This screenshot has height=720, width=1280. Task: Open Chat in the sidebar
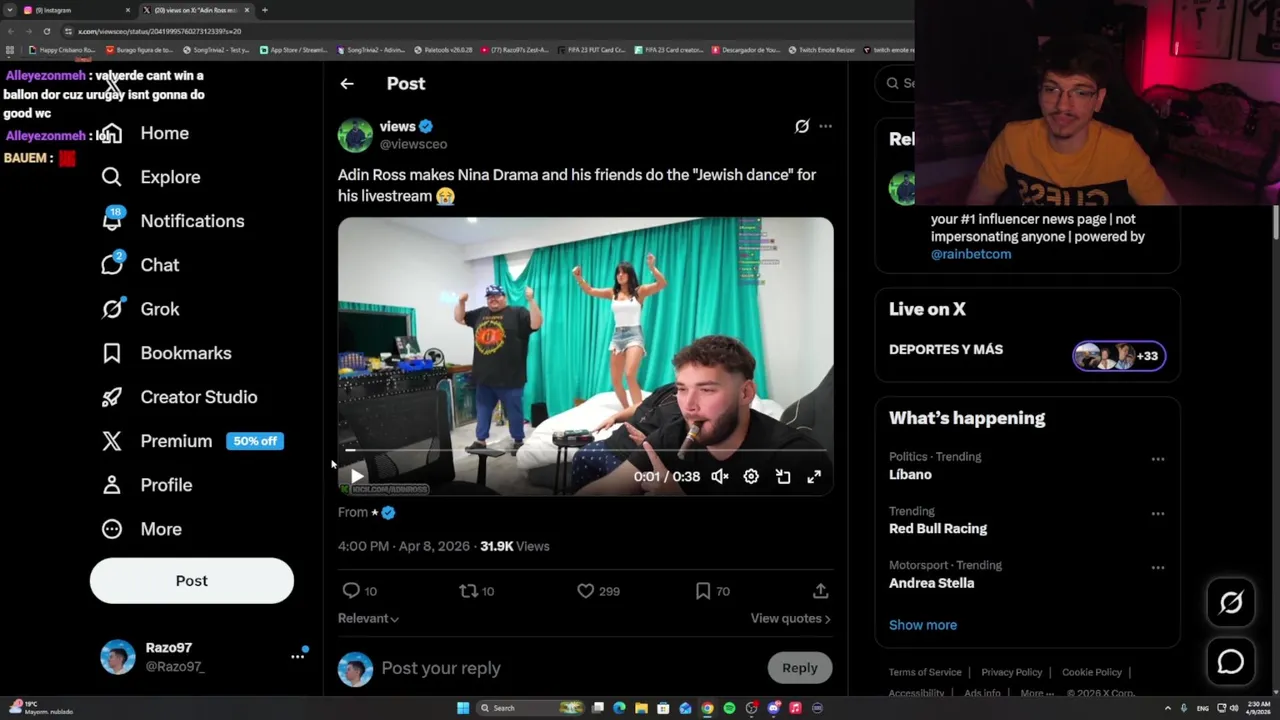(x=140, y=265)
